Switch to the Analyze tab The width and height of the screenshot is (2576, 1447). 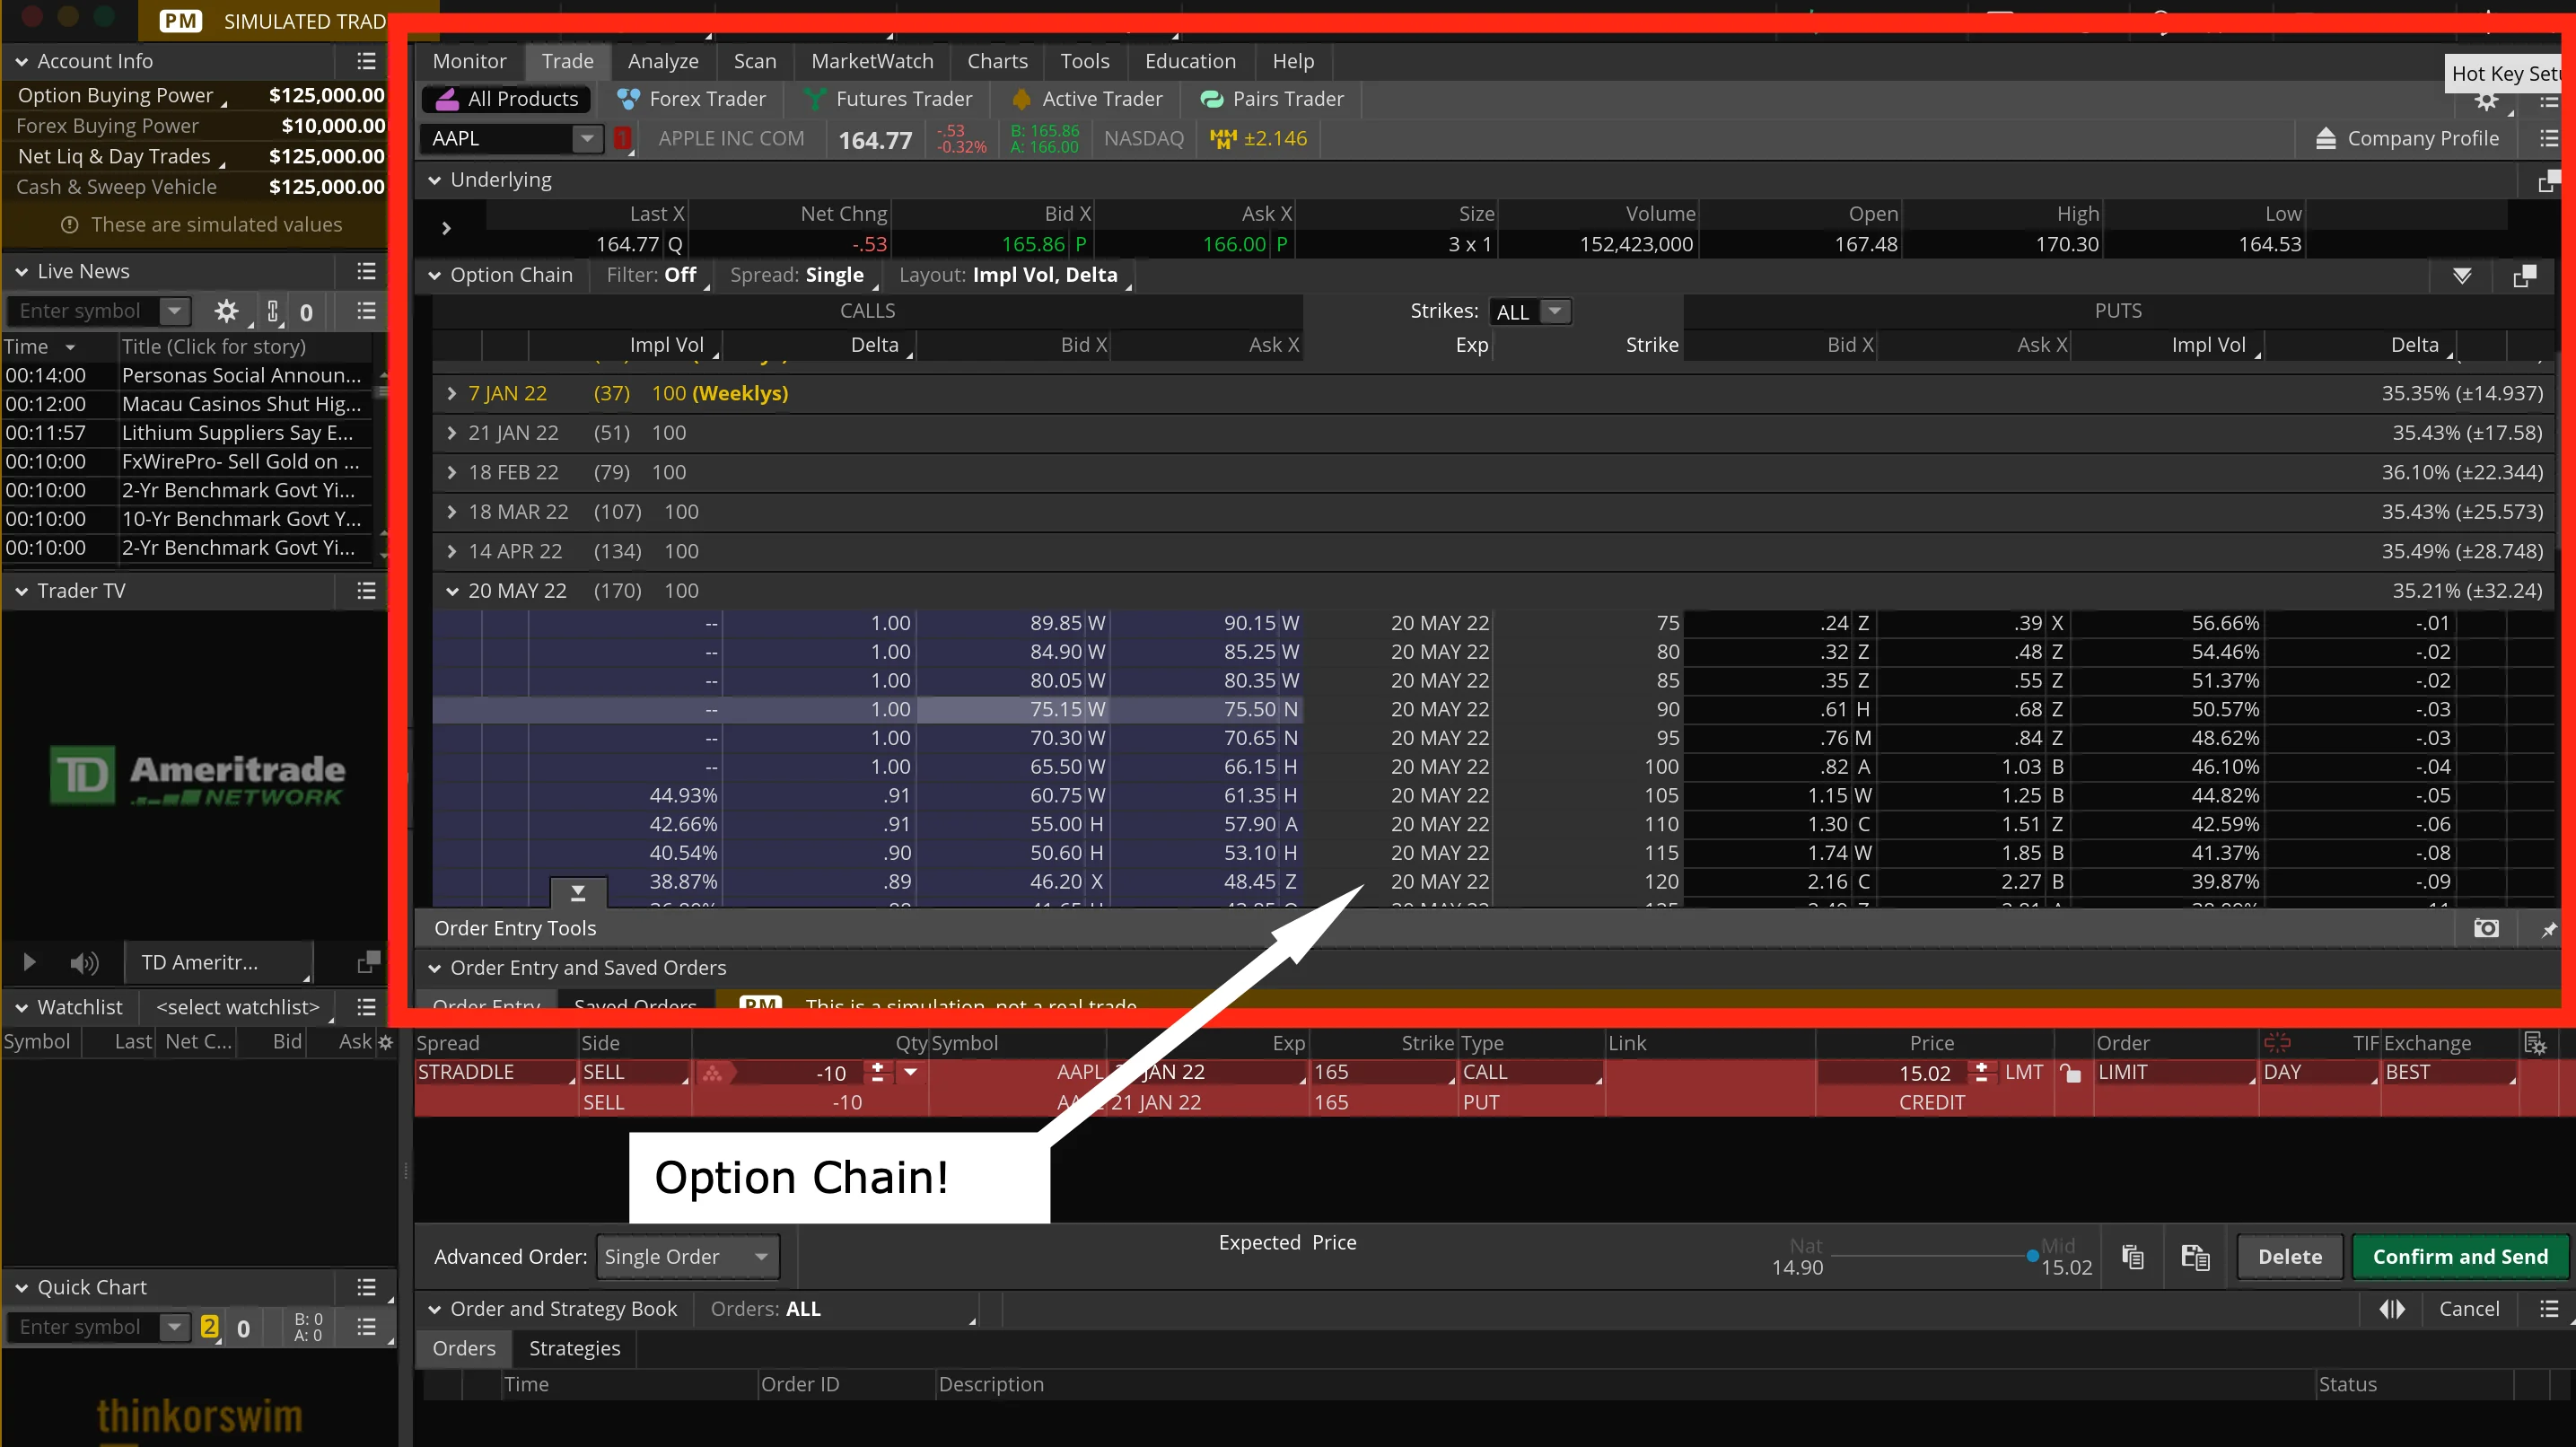[663, 61]
